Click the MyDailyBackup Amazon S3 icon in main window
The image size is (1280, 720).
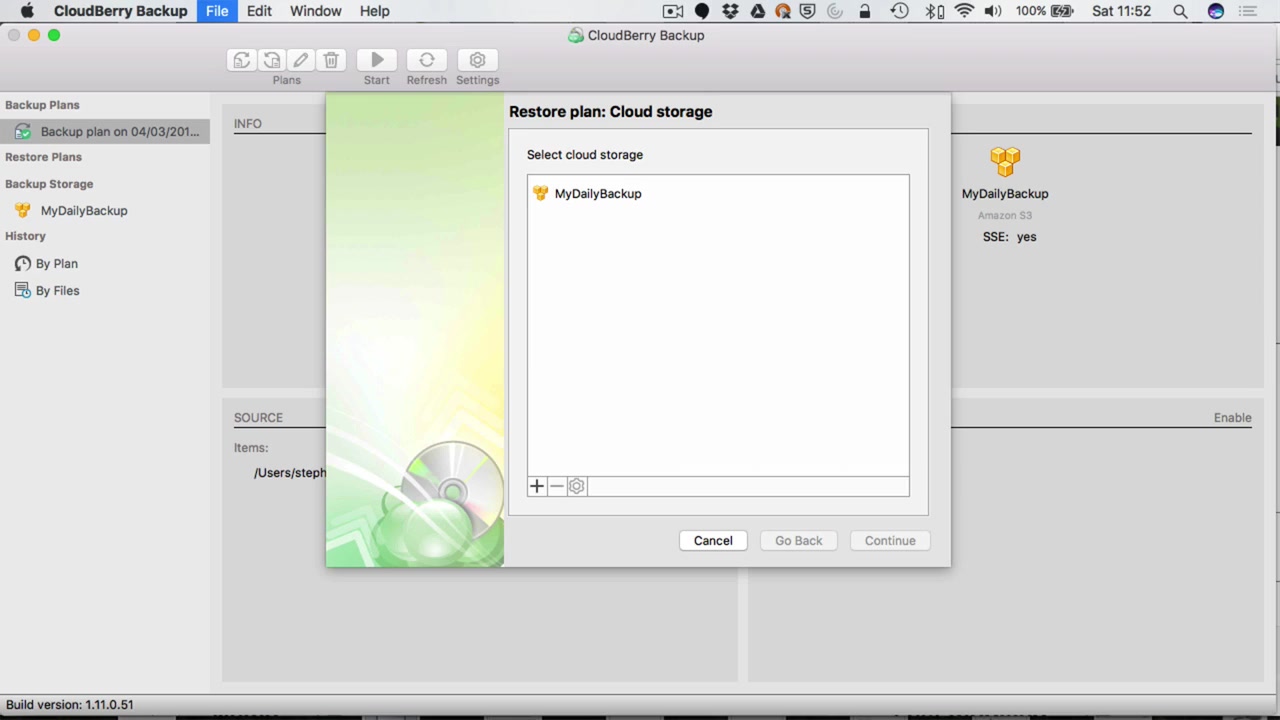tap(1005, 161)
